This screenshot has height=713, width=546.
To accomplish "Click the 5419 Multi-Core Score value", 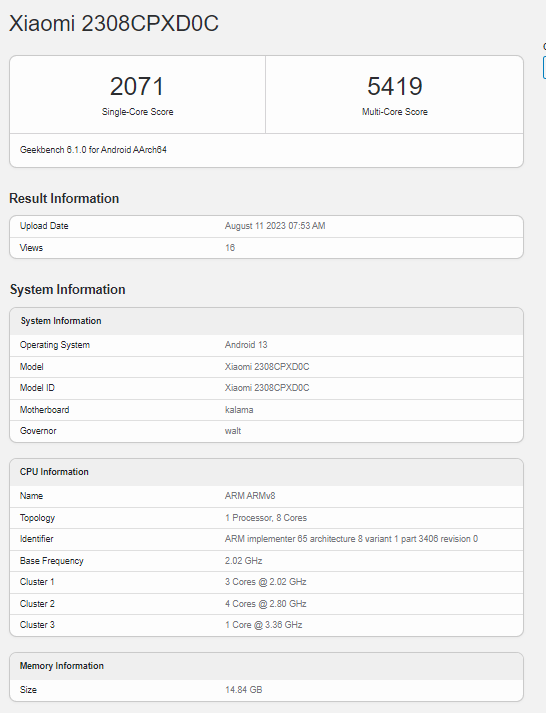I will [395, 86].
